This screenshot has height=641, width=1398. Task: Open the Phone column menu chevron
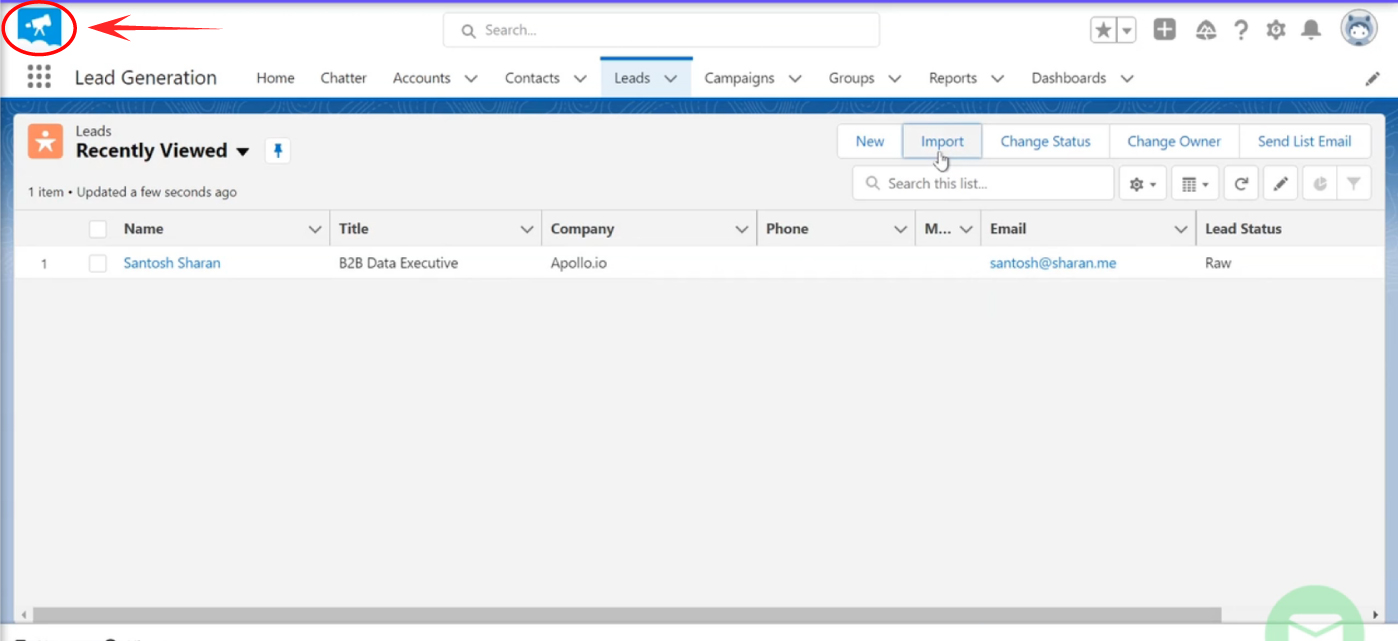coord(900,229)
